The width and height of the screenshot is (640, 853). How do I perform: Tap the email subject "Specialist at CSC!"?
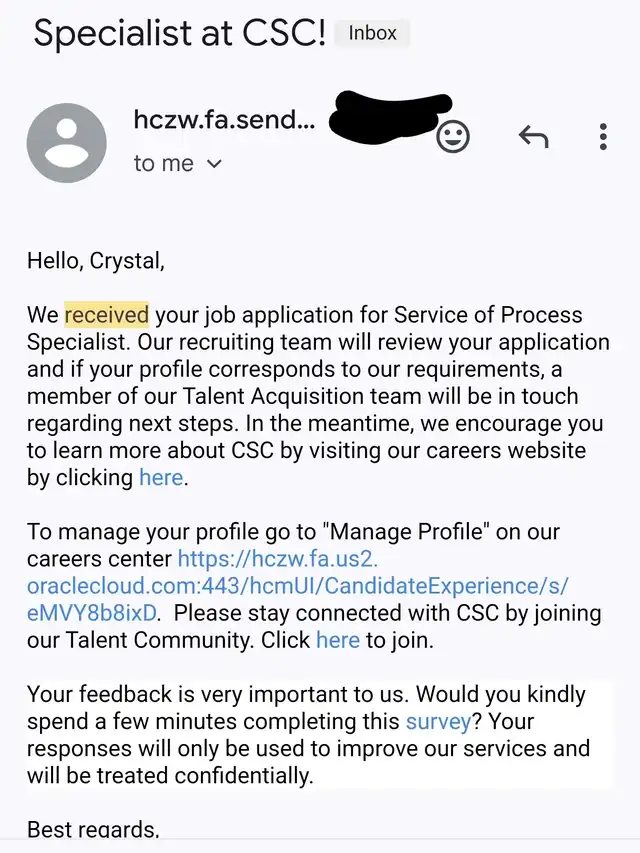pos(180,33)
